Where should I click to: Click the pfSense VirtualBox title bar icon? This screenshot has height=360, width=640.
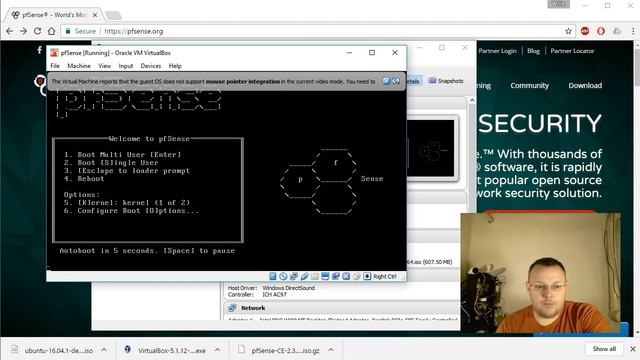click(x=54, y=53)
